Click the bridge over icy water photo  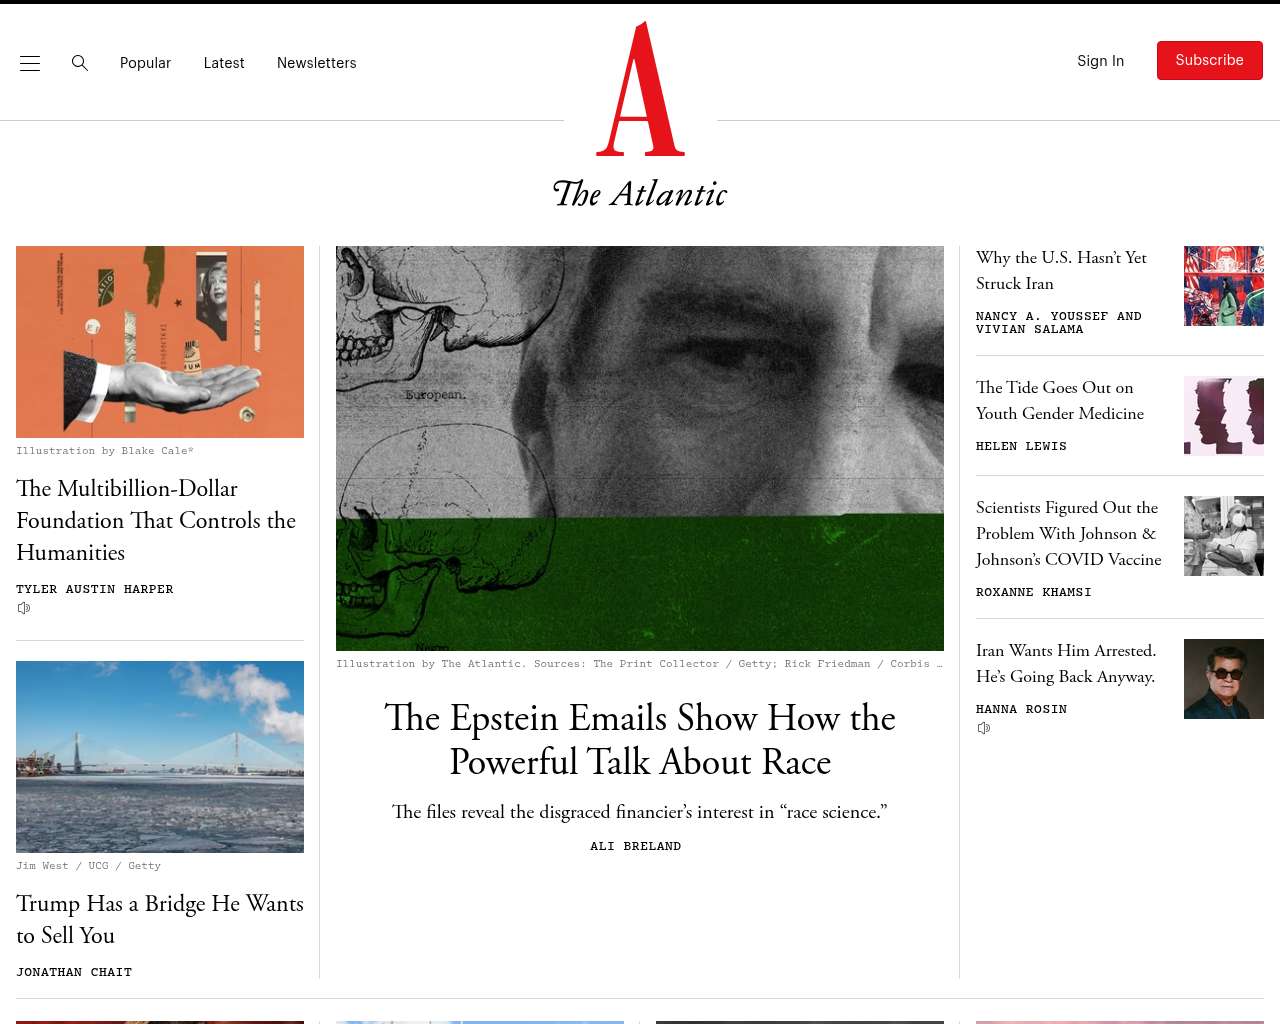pyautogui.click(x=160, y=756)
